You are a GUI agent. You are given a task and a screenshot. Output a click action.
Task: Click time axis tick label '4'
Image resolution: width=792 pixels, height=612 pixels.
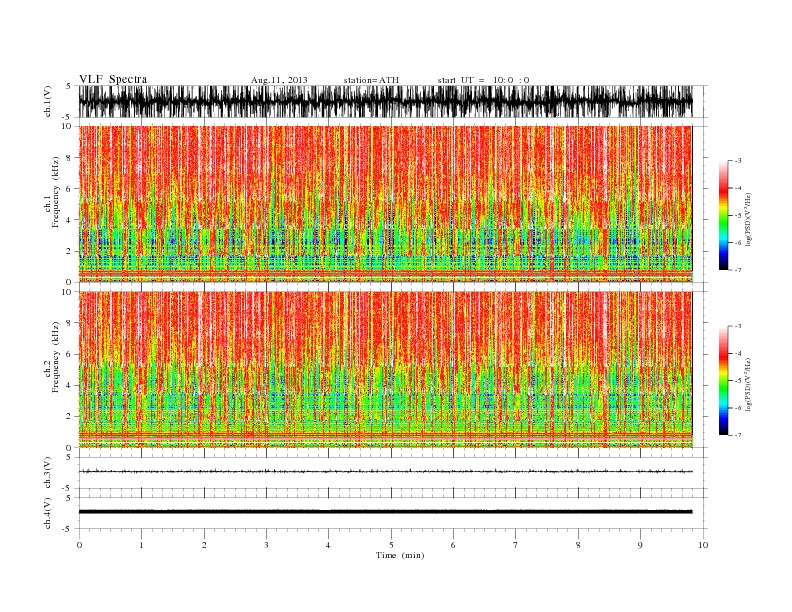click(x=328, y=545)
